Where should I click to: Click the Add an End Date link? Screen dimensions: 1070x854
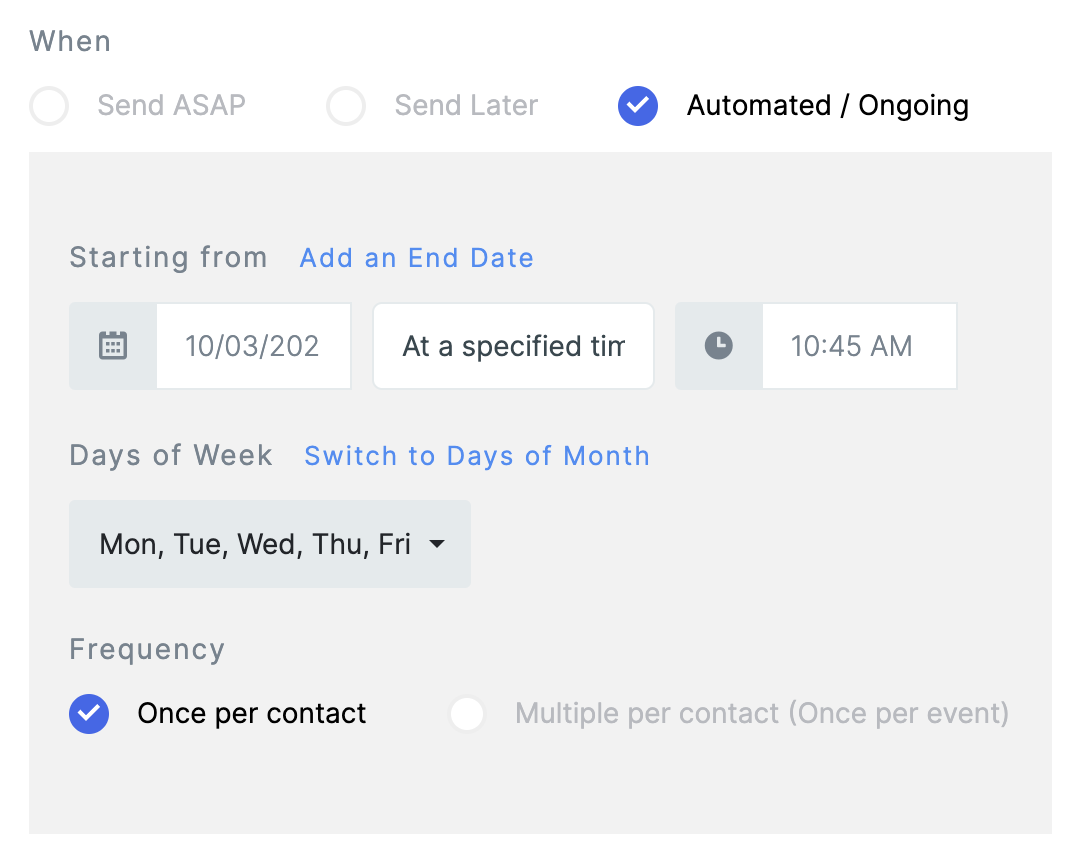[x=416, y=258]
